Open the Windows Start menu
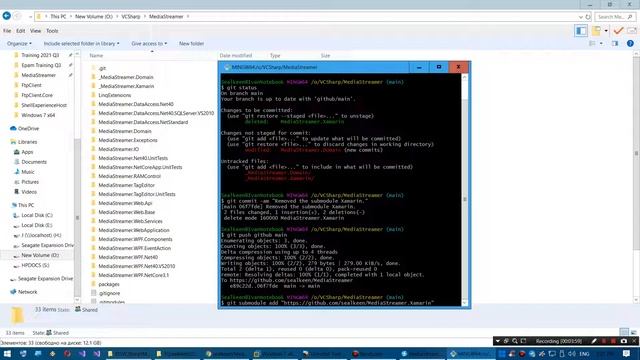640x360 pixels. click(x=7, y=353)
